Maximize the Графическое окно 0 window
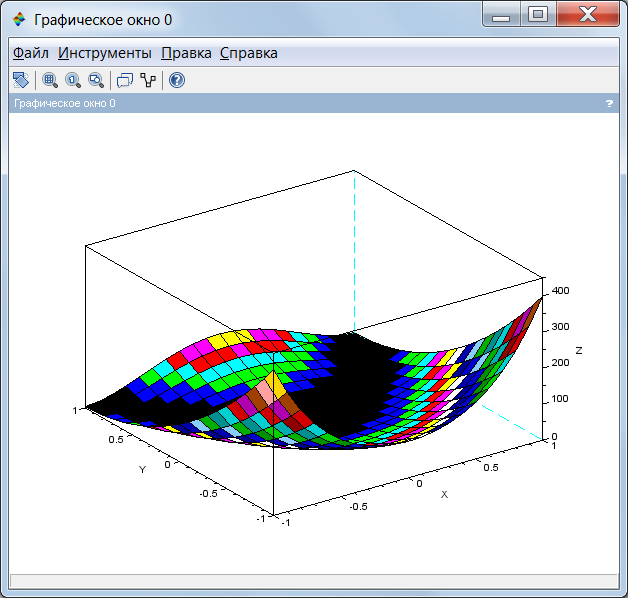This screenshot has width=628, height=598. click(x=538, y=15)
